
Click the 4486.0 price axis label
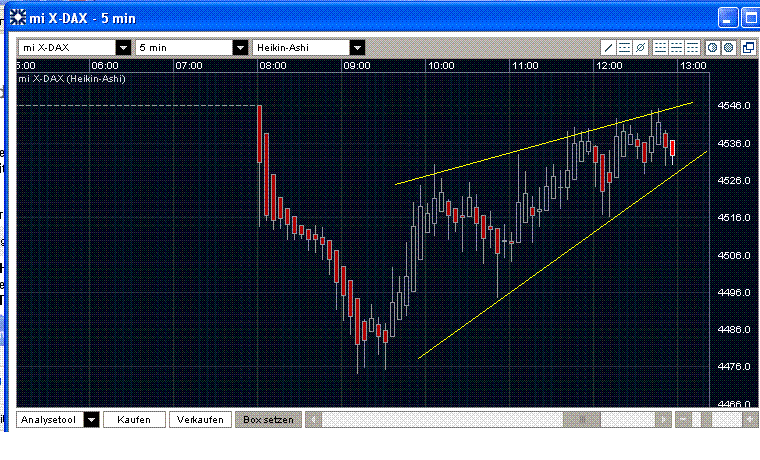point(734,330)
